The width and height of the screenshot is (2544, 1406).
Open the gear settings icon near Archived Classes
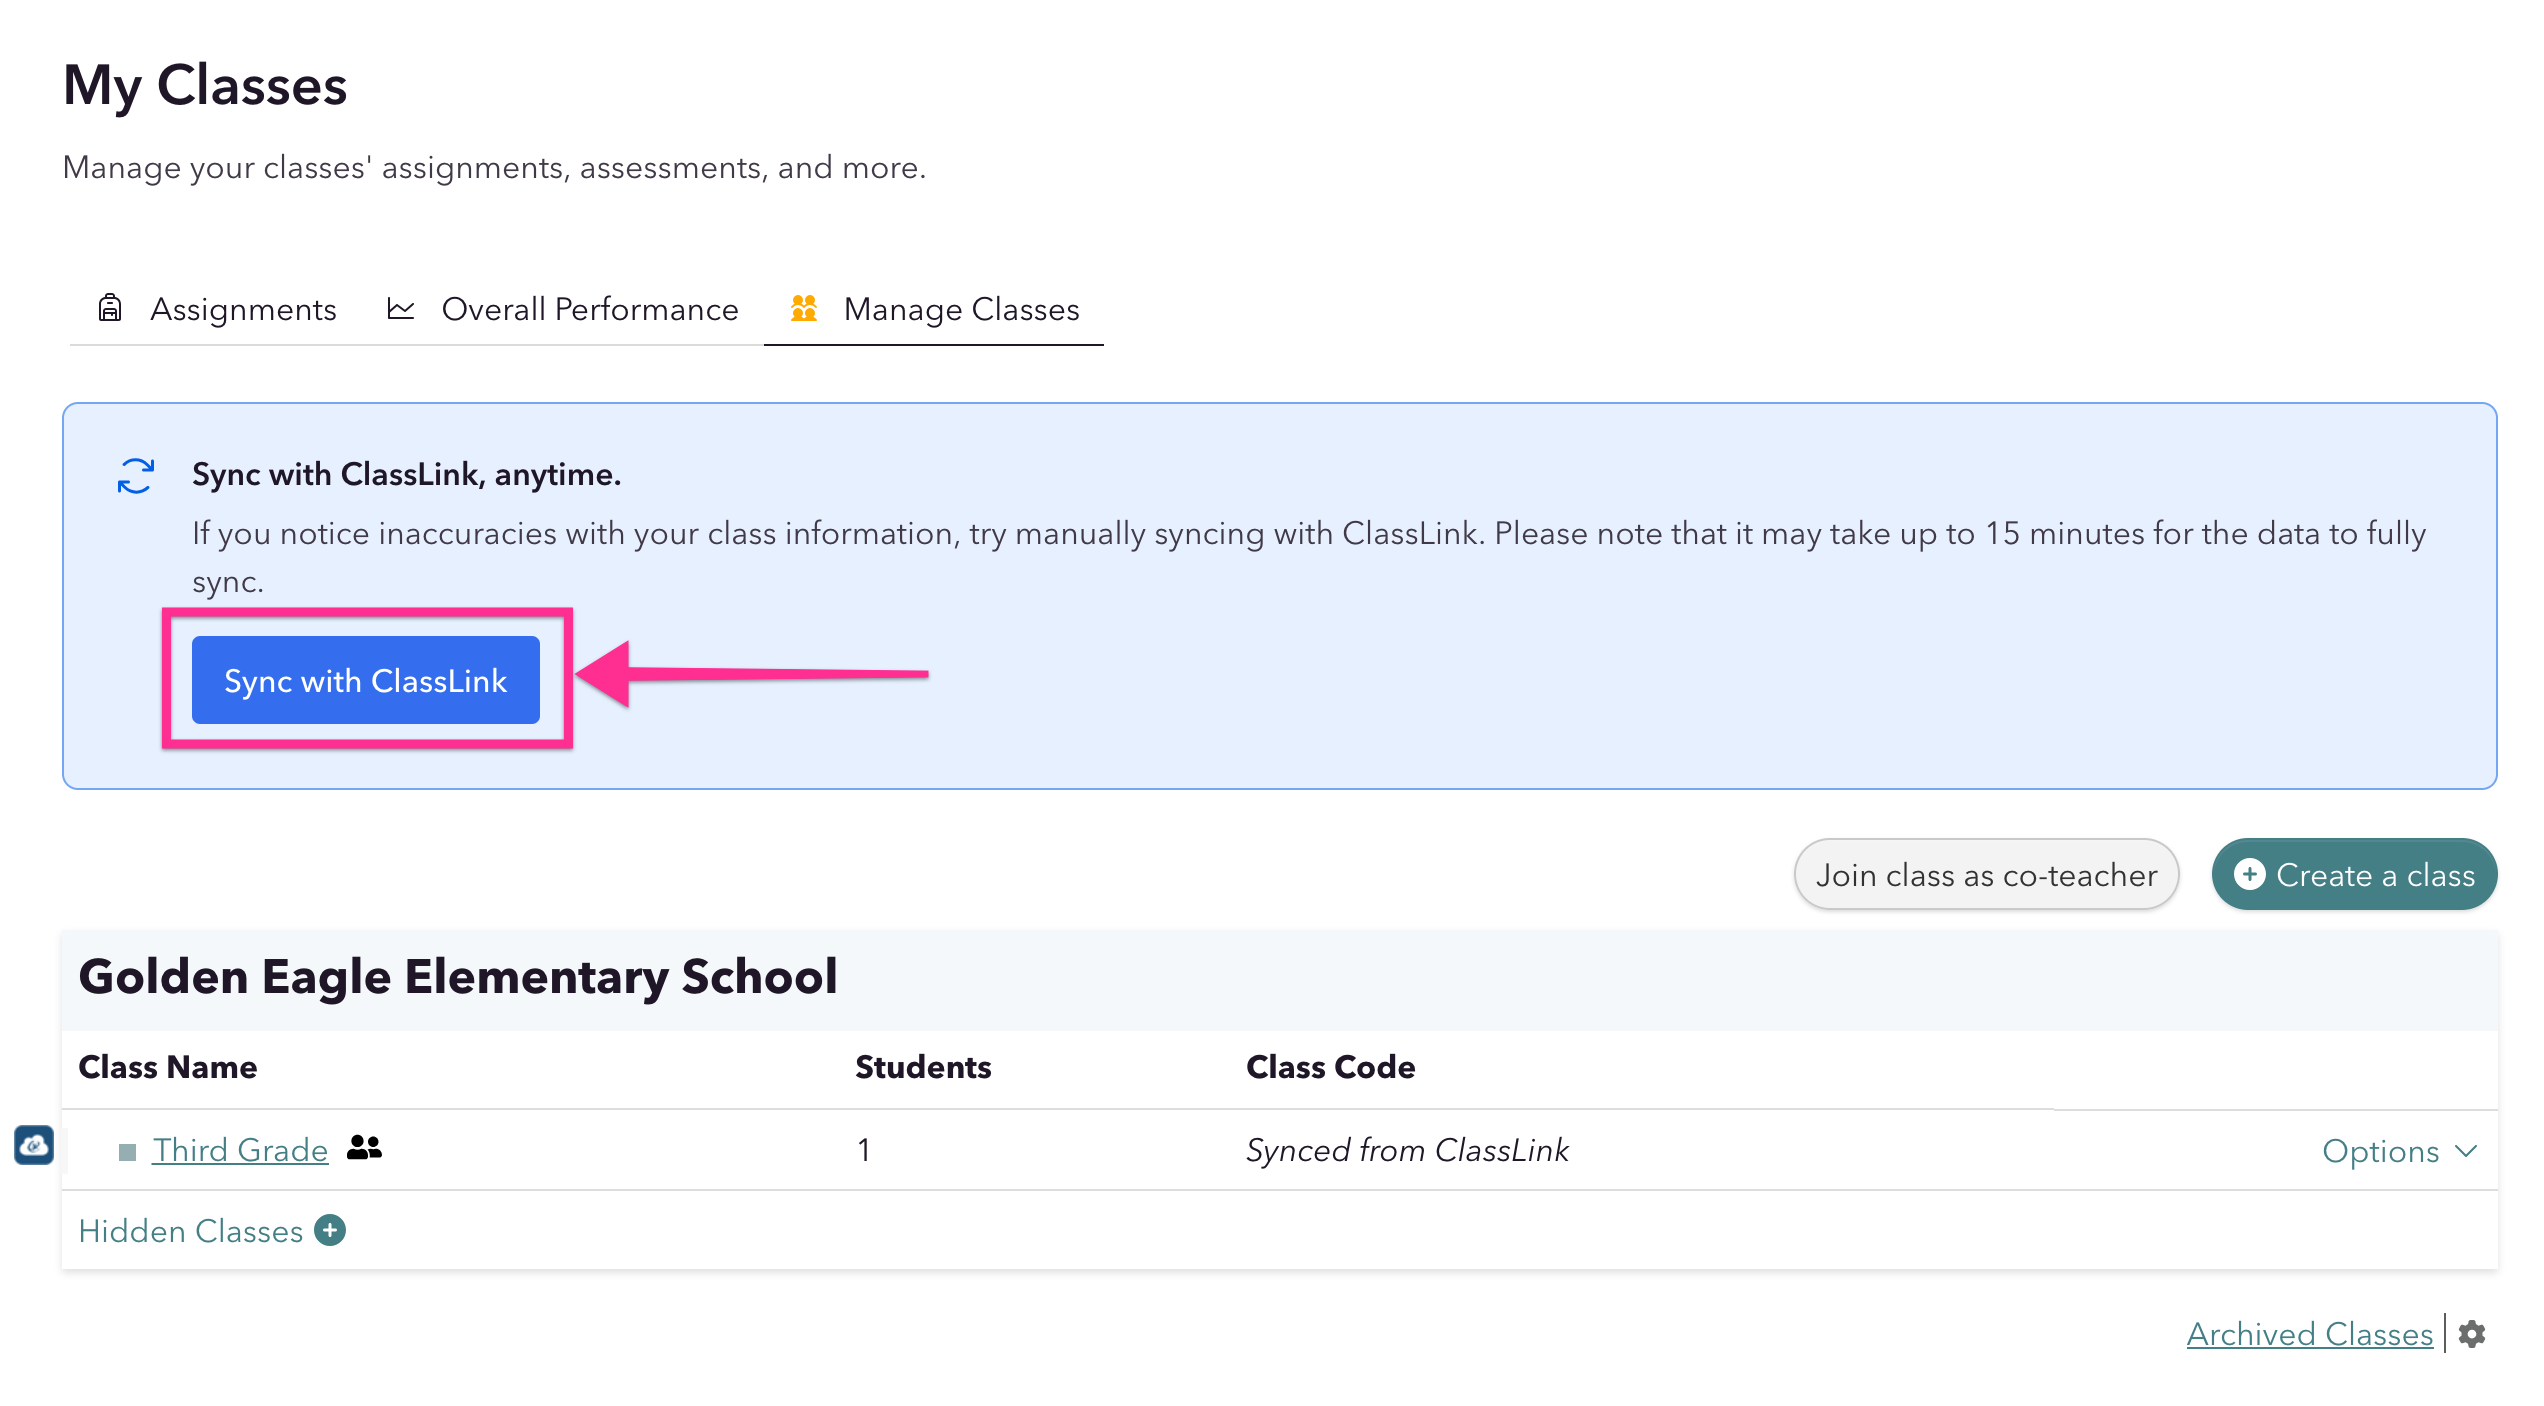coord(2472,1334)
